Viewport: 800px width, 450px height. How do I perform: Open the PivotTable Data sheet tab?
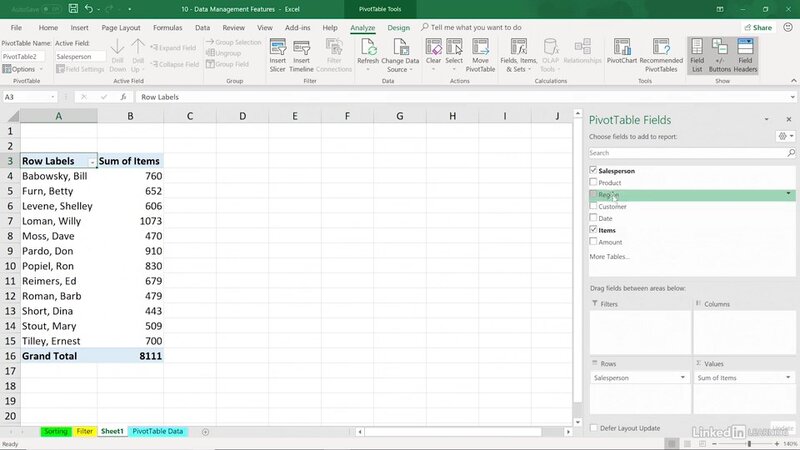pyautogui.click(x=158, y=431)
